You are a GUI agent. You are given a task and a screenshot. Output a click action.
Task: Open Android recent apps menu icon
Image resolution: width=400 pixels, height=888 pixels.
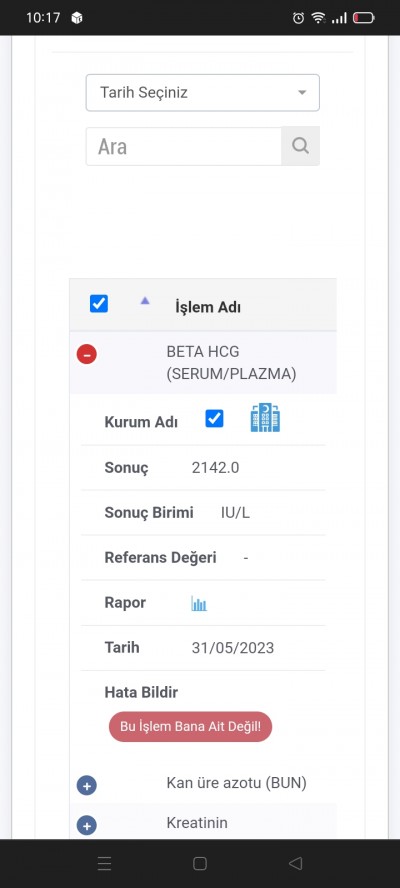104,863
